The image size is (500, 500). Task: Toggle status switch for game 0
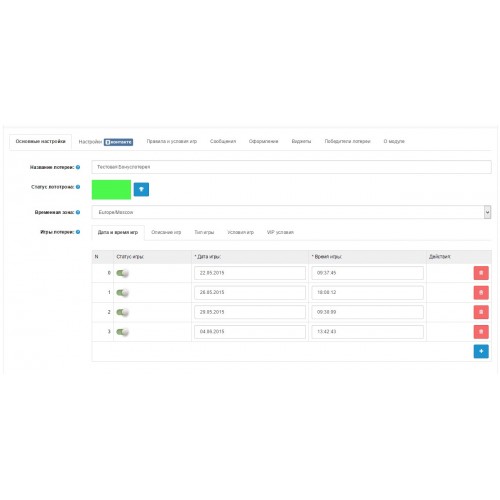(x=122, y=273)
